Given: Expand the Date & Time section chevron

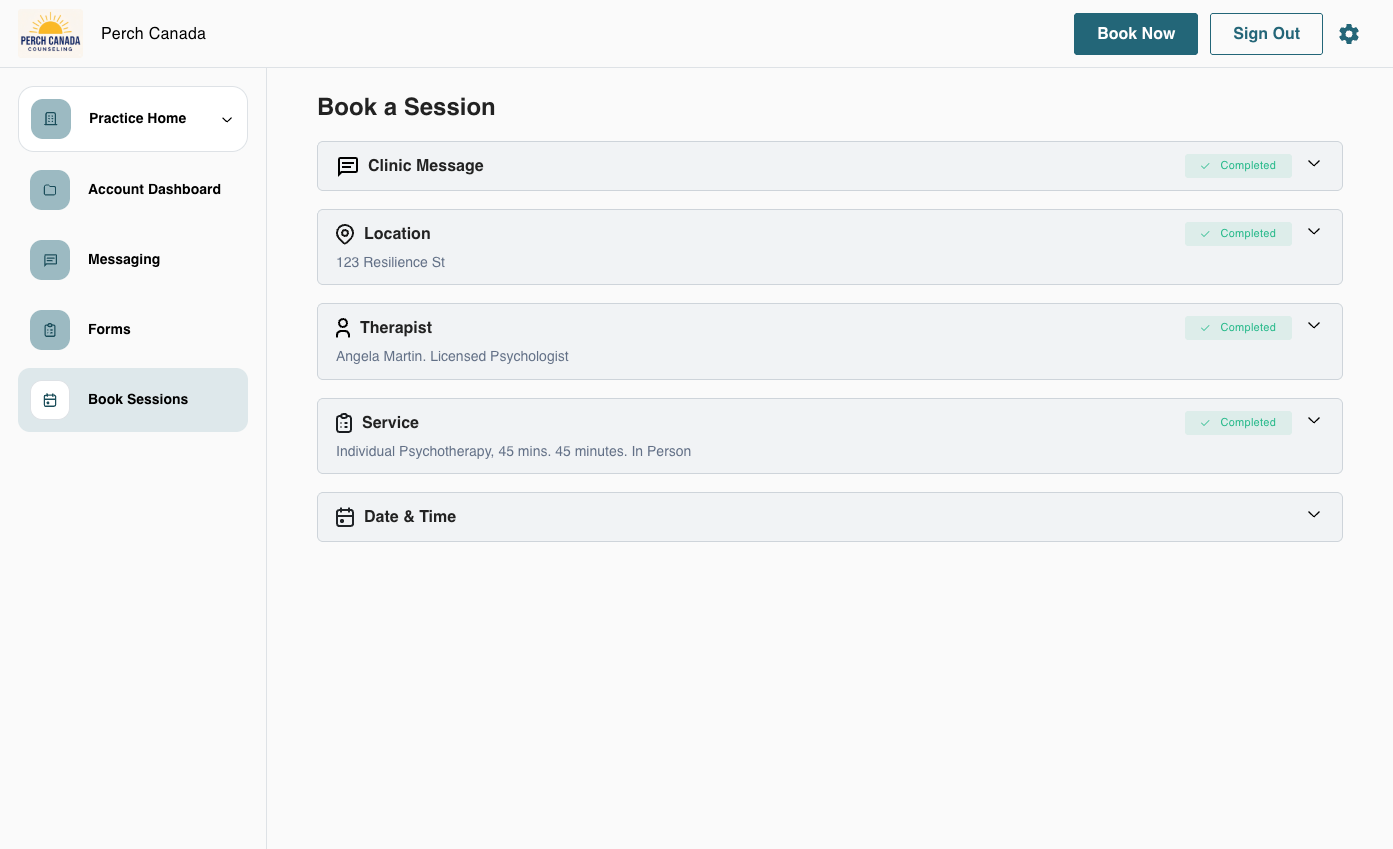Looking at the screenshot, I should tap(1314, 515).
